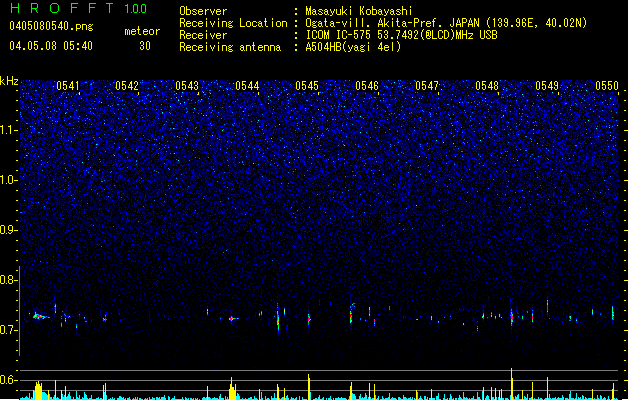Click the meteor count 30

tap(145, 46)
